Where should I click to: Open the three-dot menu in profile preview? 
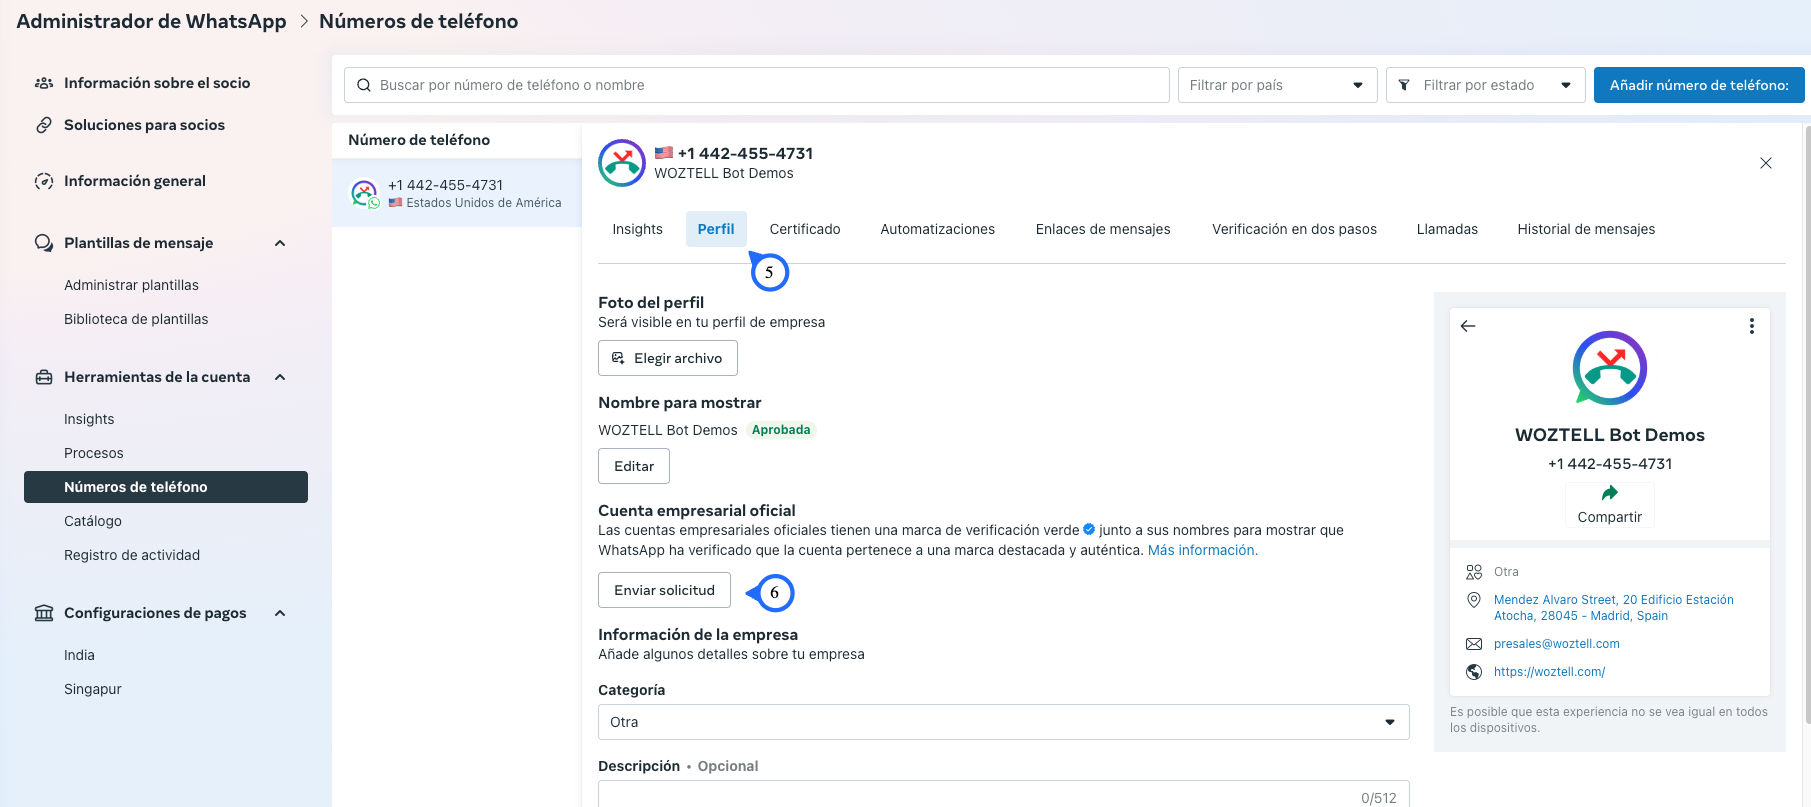coord(1752,326)
